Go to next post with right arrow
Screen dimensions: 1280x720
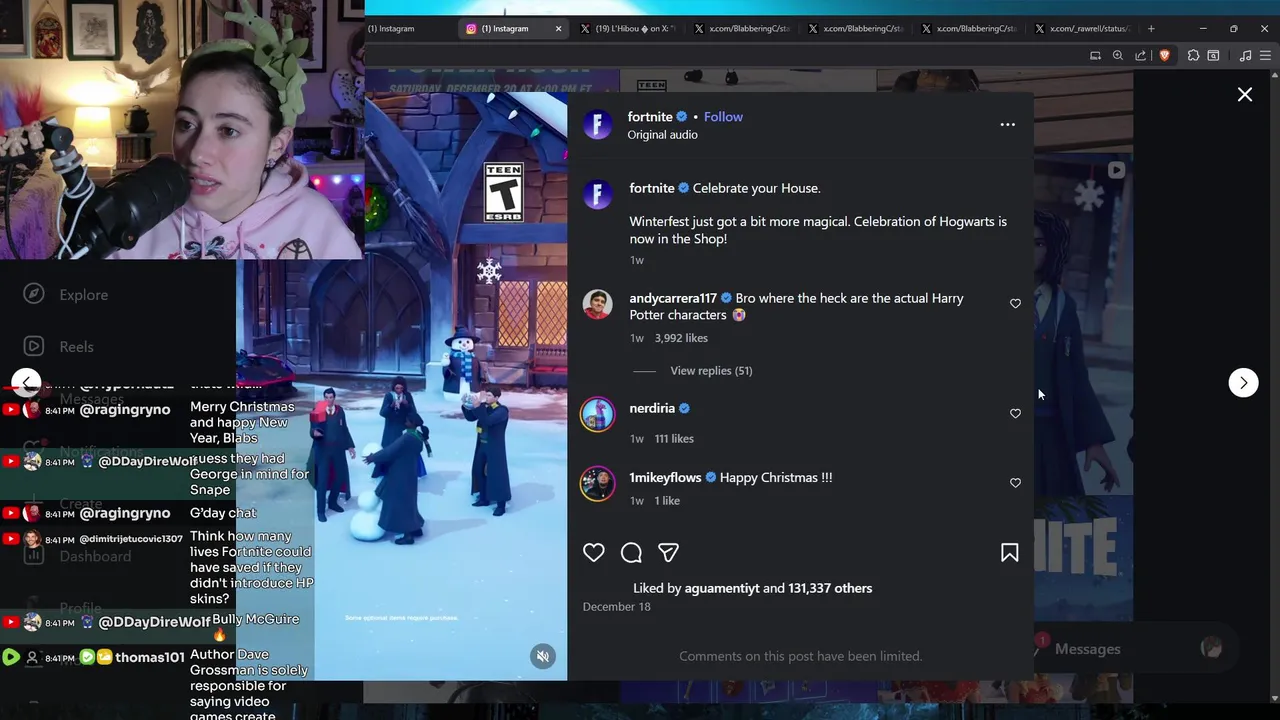(x=1243, y=383)
